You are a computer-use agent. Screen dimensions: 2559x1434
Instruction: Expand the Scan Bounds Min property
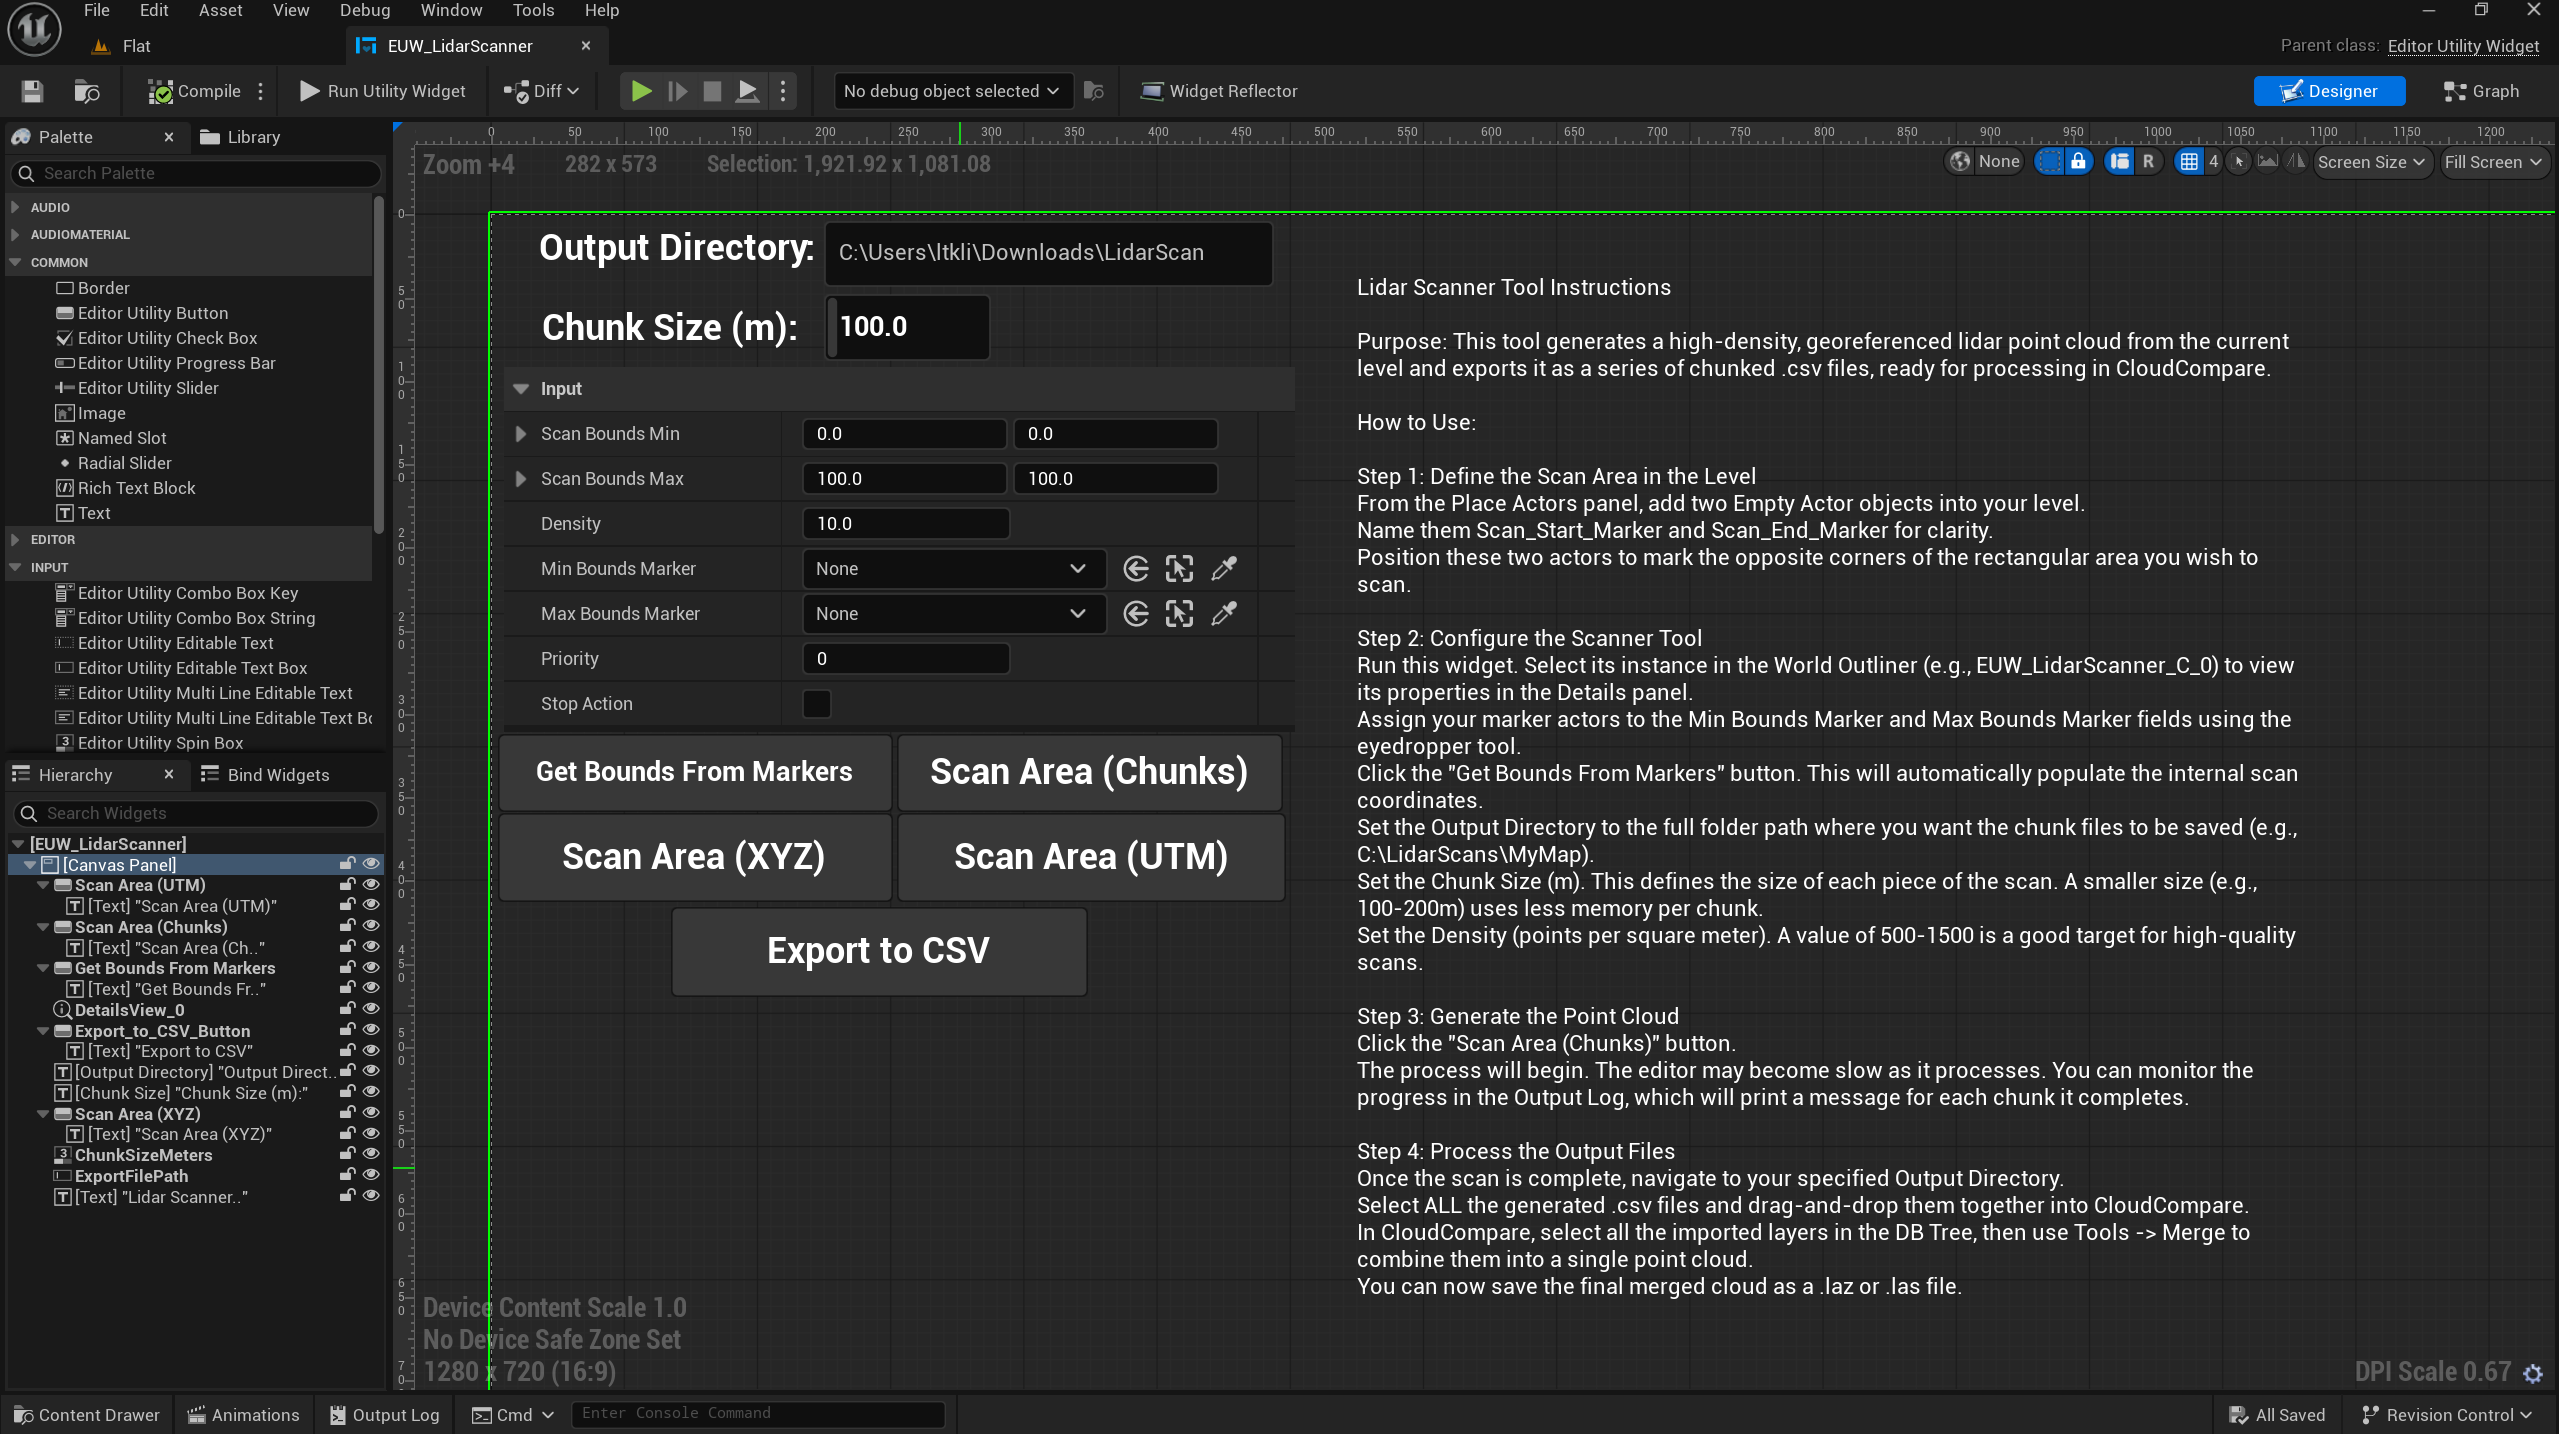pyautogui.click(x=521, y=434)
